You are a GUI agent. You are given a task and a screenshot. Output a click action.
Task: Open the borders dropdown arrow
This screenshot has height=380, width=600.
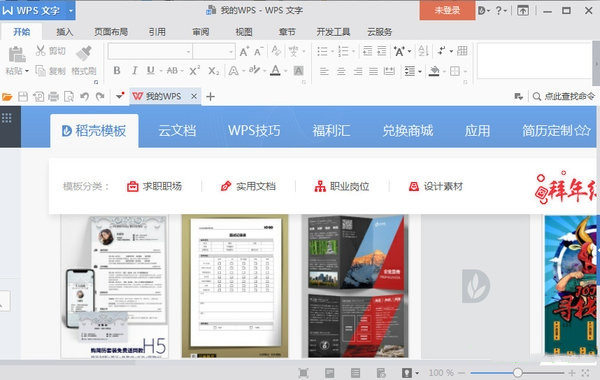(x=465, y=71)
